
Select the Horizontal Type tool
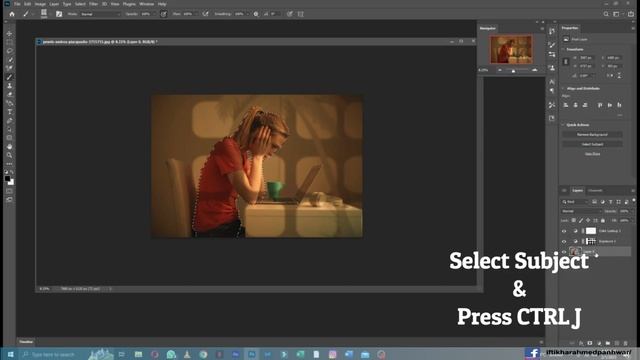point(9,112)
